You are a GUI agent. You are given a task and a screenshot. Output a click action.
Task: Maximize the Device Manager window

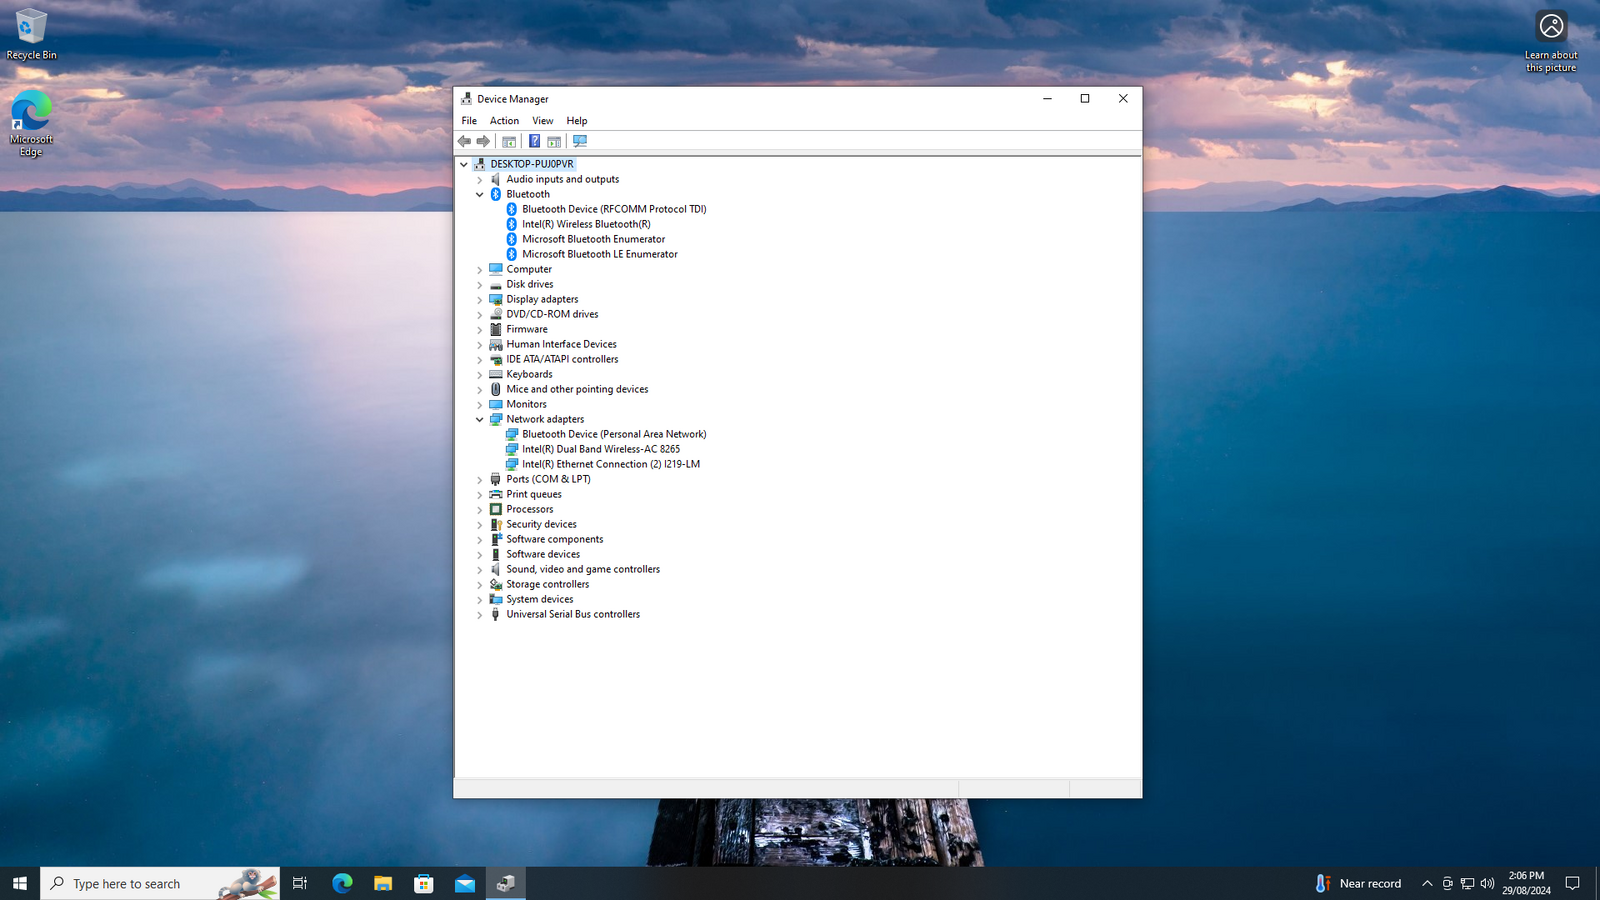tap(1085, 98)
